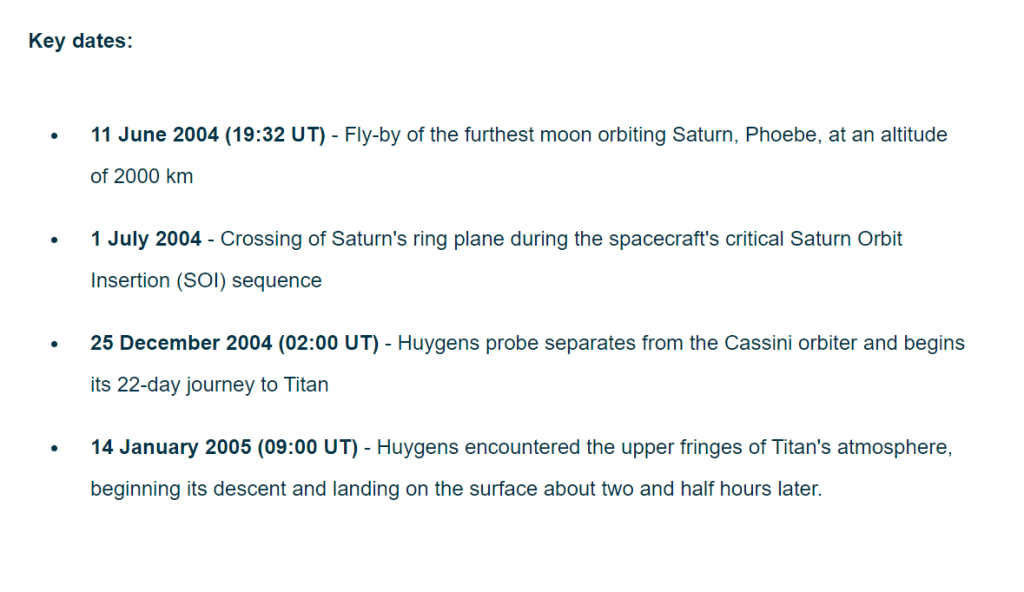
Task: Click the '1 July 2004' bold date
Action: pyautogui.click(x=146, y=238)
